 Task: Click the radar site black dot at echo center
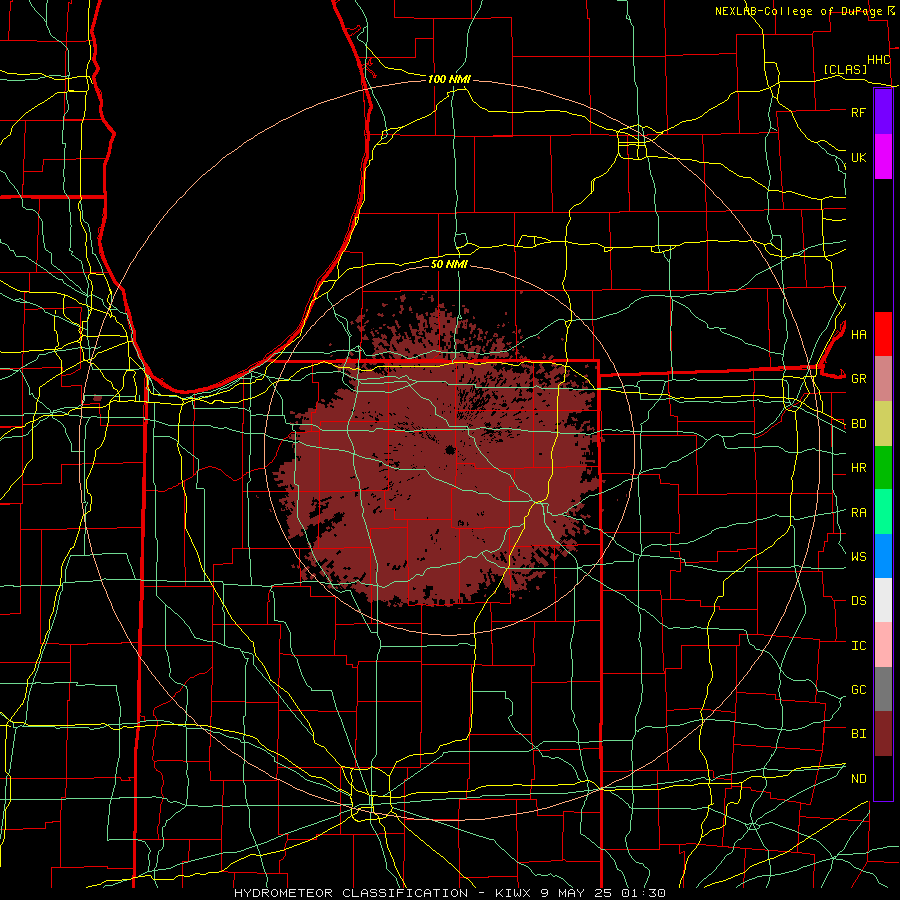449,450
